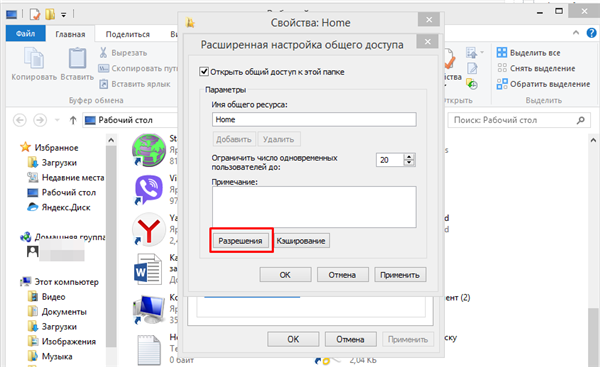Image resolution: width=600 pixels, height=367 pixels.
Task: Click the Изменить edit icon in ribbon
Action: point(472,69)
